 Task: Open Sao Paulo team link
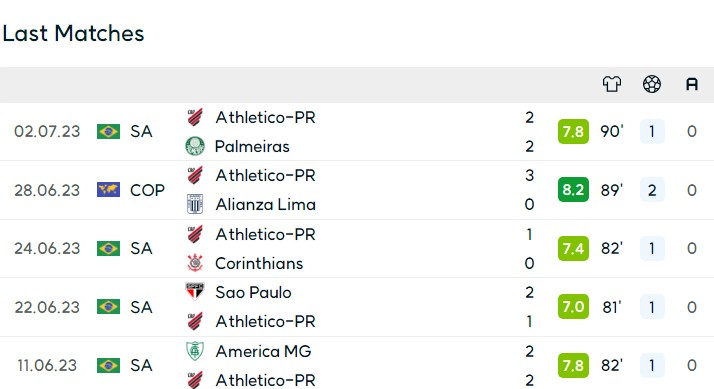point(253,292)
